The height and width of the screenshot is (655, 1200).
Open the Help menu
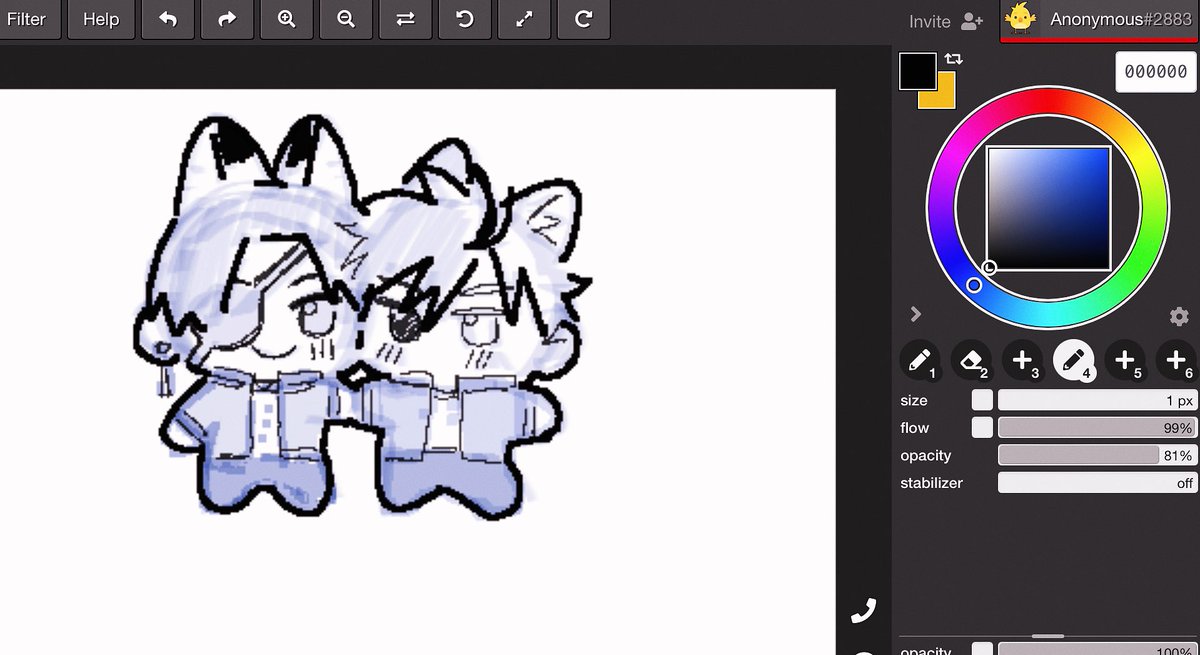tap(100, 19)
